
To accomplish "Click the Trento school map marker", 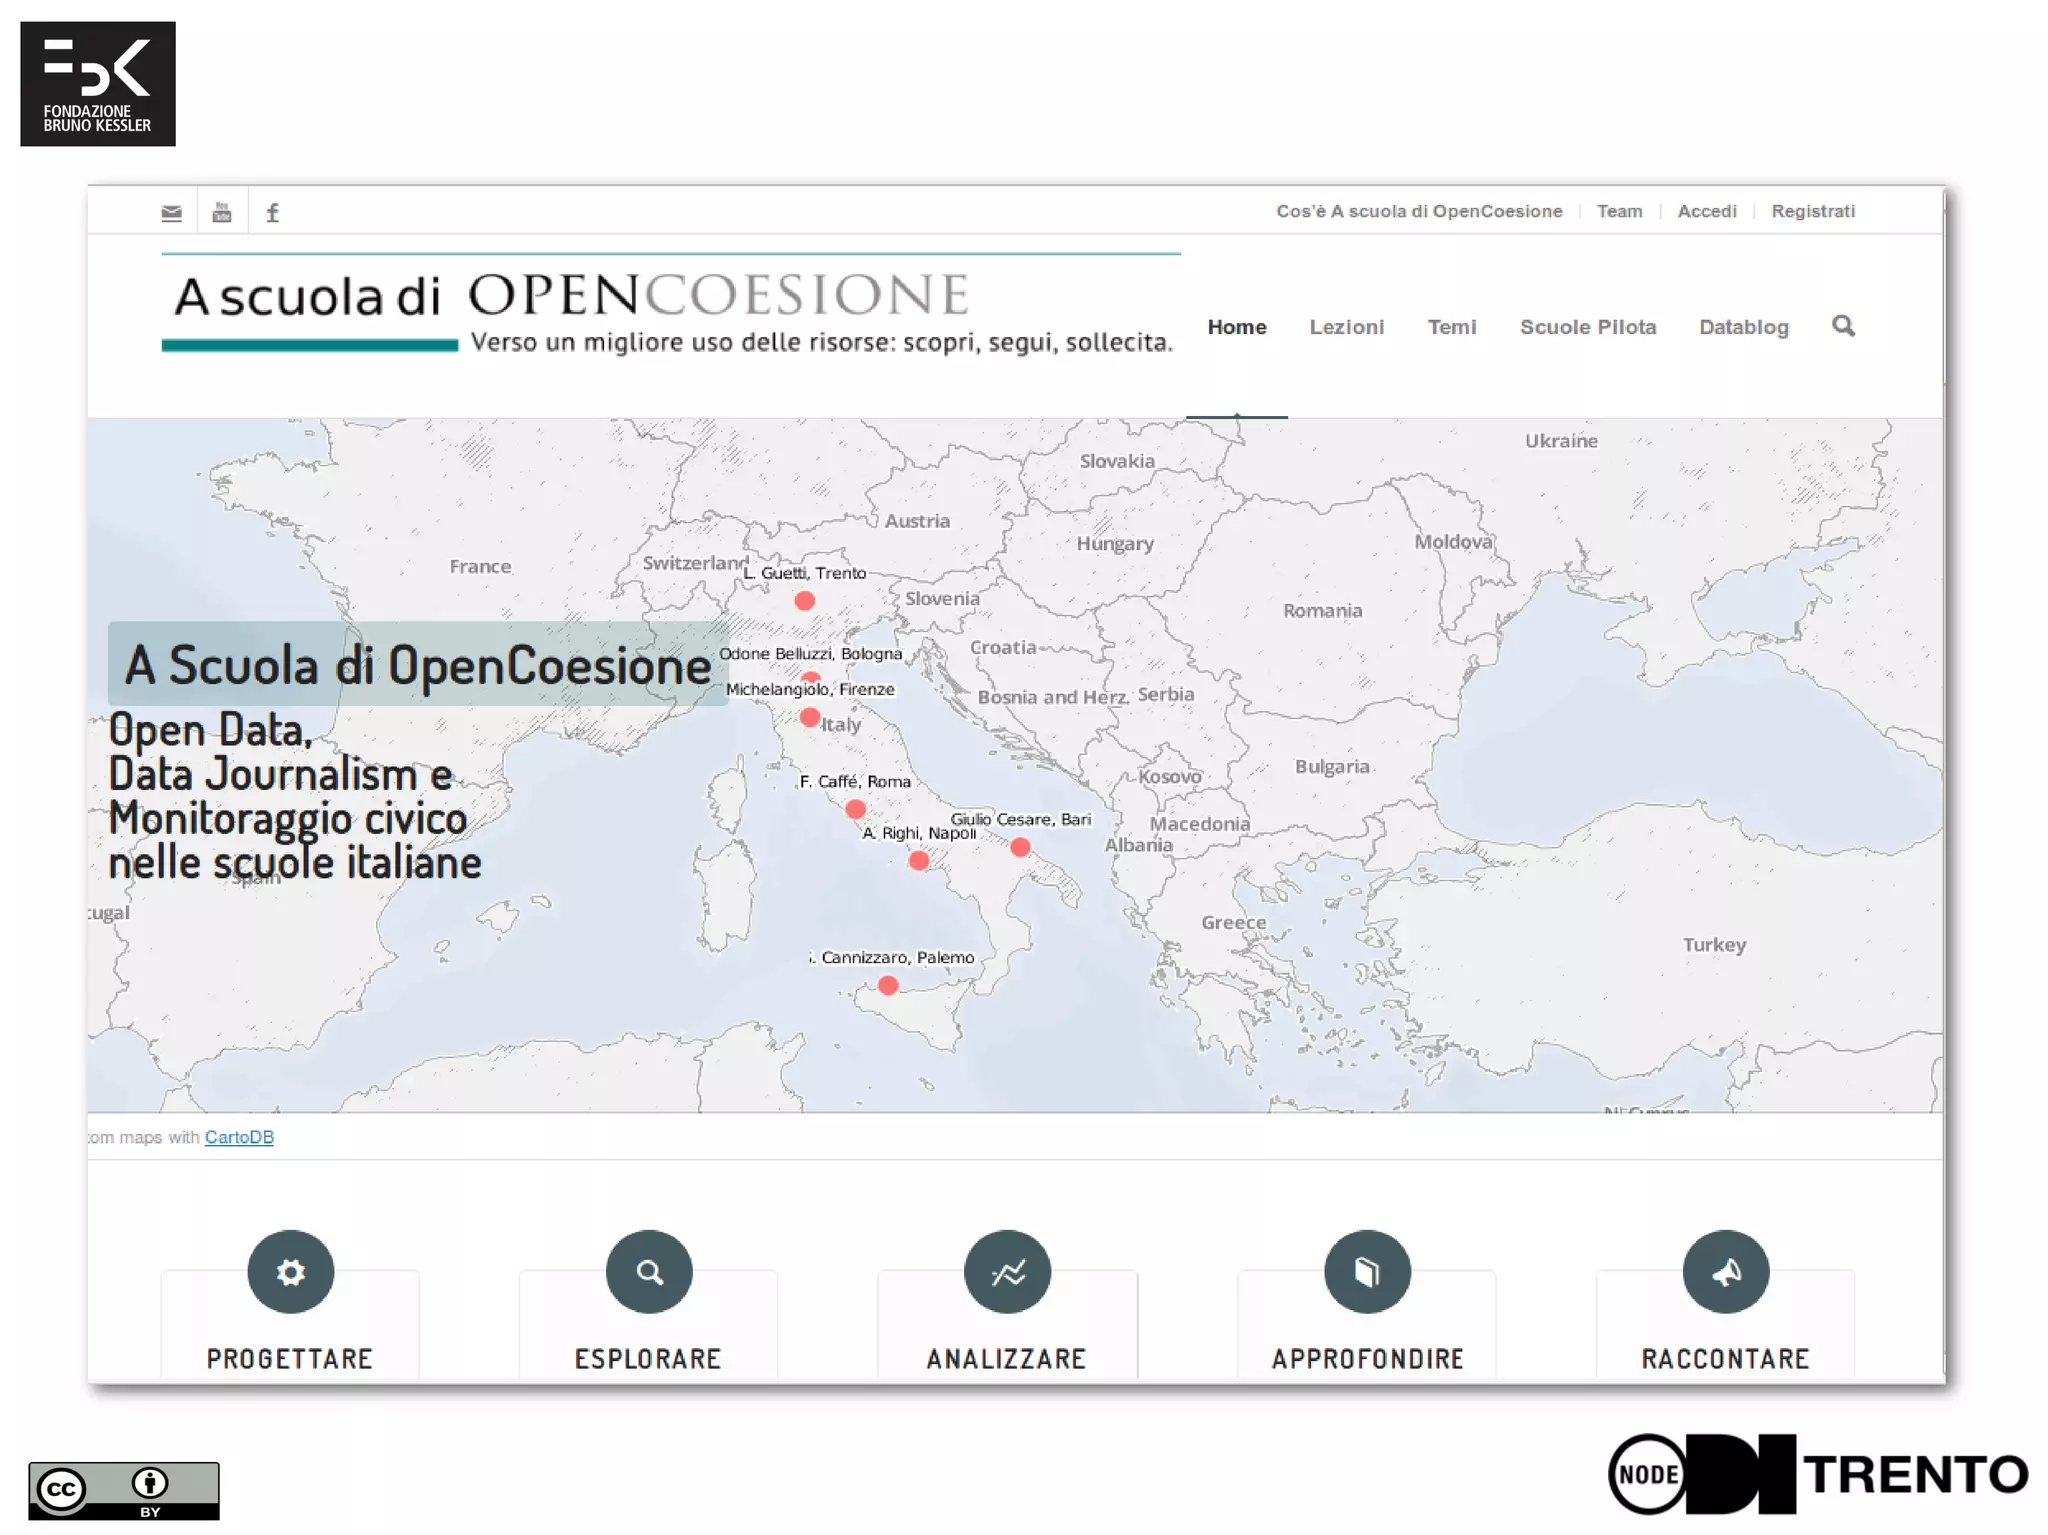I will (x=804, y=601).
